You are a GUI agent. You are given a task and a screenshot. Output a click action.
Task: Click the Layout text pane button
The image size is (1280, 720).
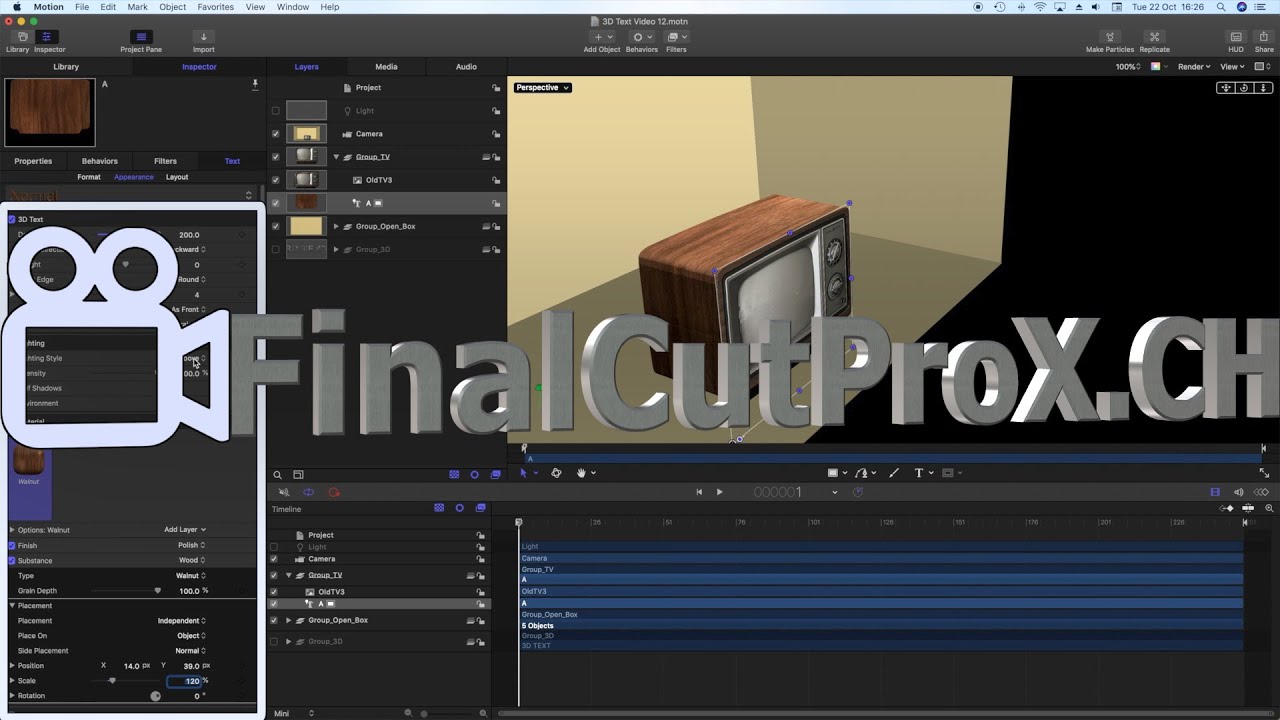177,177
